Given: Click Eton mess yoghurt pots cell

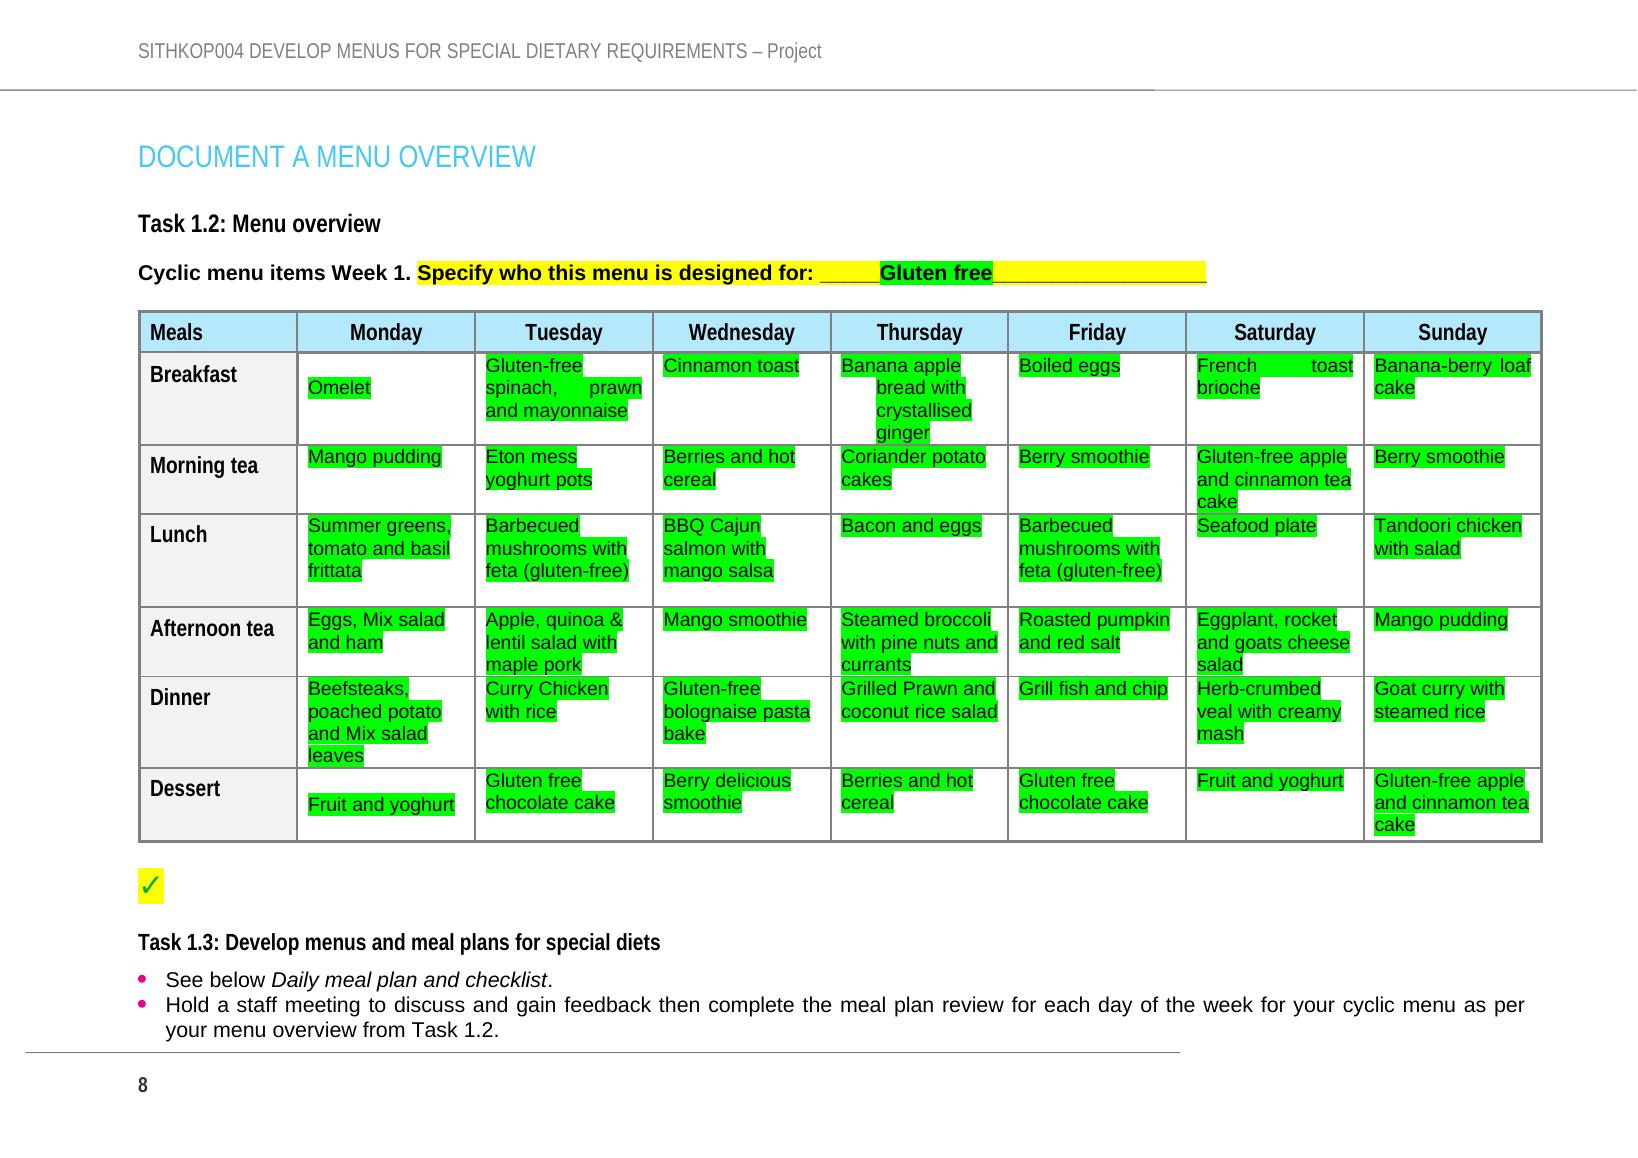Looking at the screenshot, I should (538, 468).
